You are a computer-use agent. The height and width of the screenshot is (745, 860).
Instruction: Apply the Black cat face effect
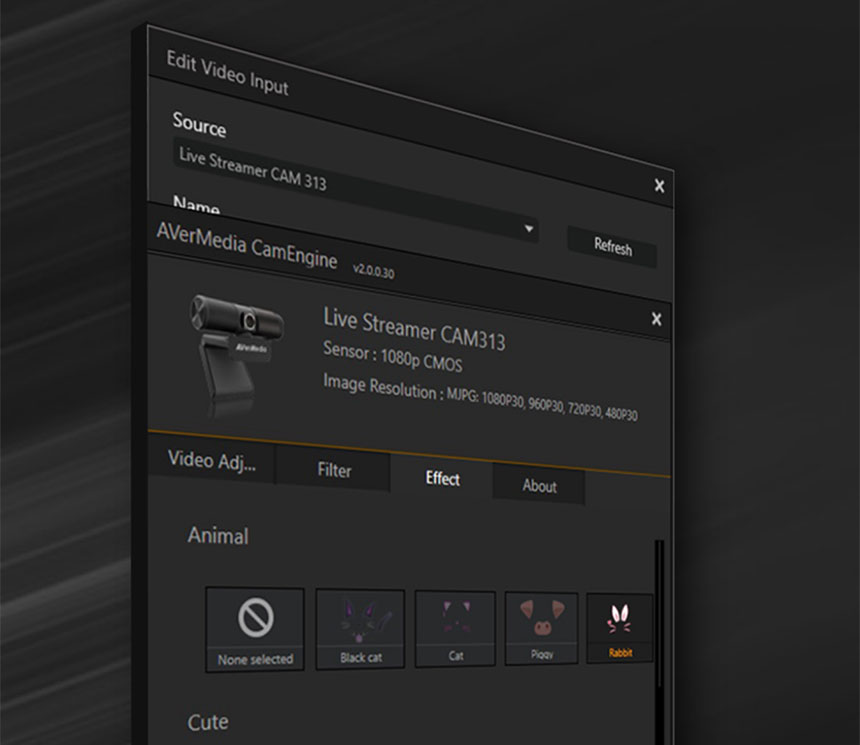(x=360, y=628)
